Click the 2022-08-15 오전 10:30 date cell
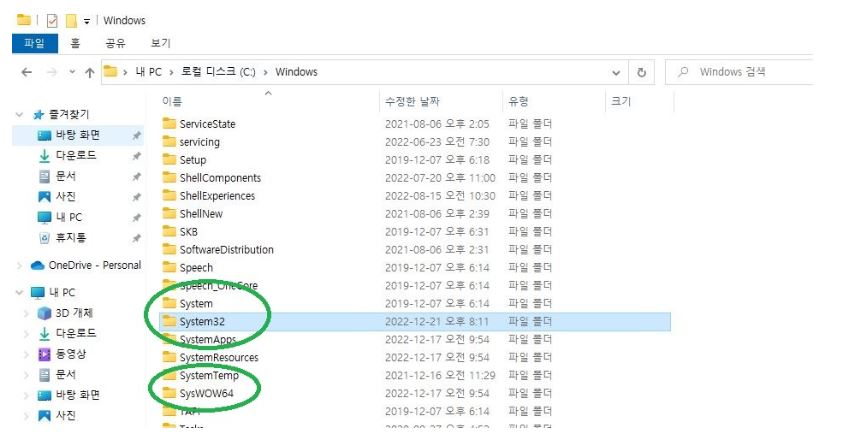 pos(440,196)
